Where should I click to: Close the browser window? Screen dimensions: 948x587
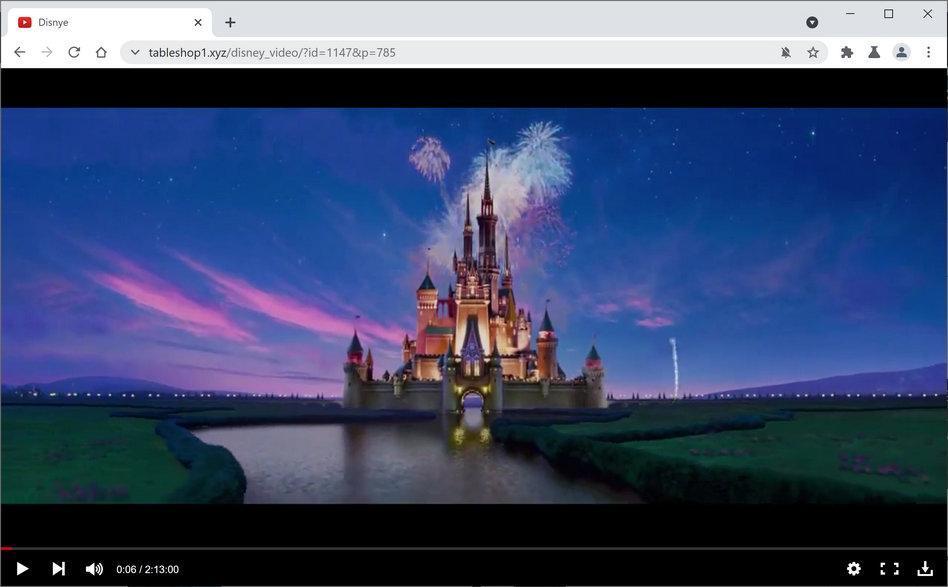click(927, 13)
